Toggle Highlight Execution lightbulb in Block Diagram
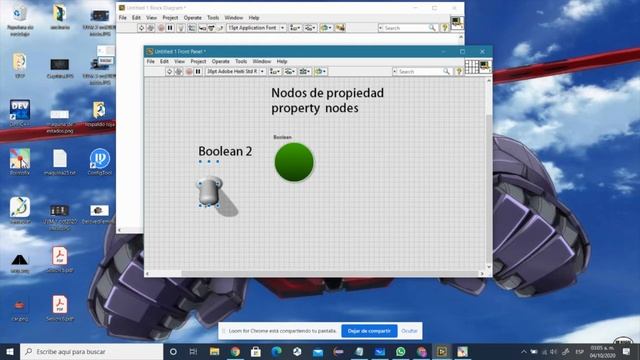The height and width of the screenshot is (360, 640). [181, 28]
